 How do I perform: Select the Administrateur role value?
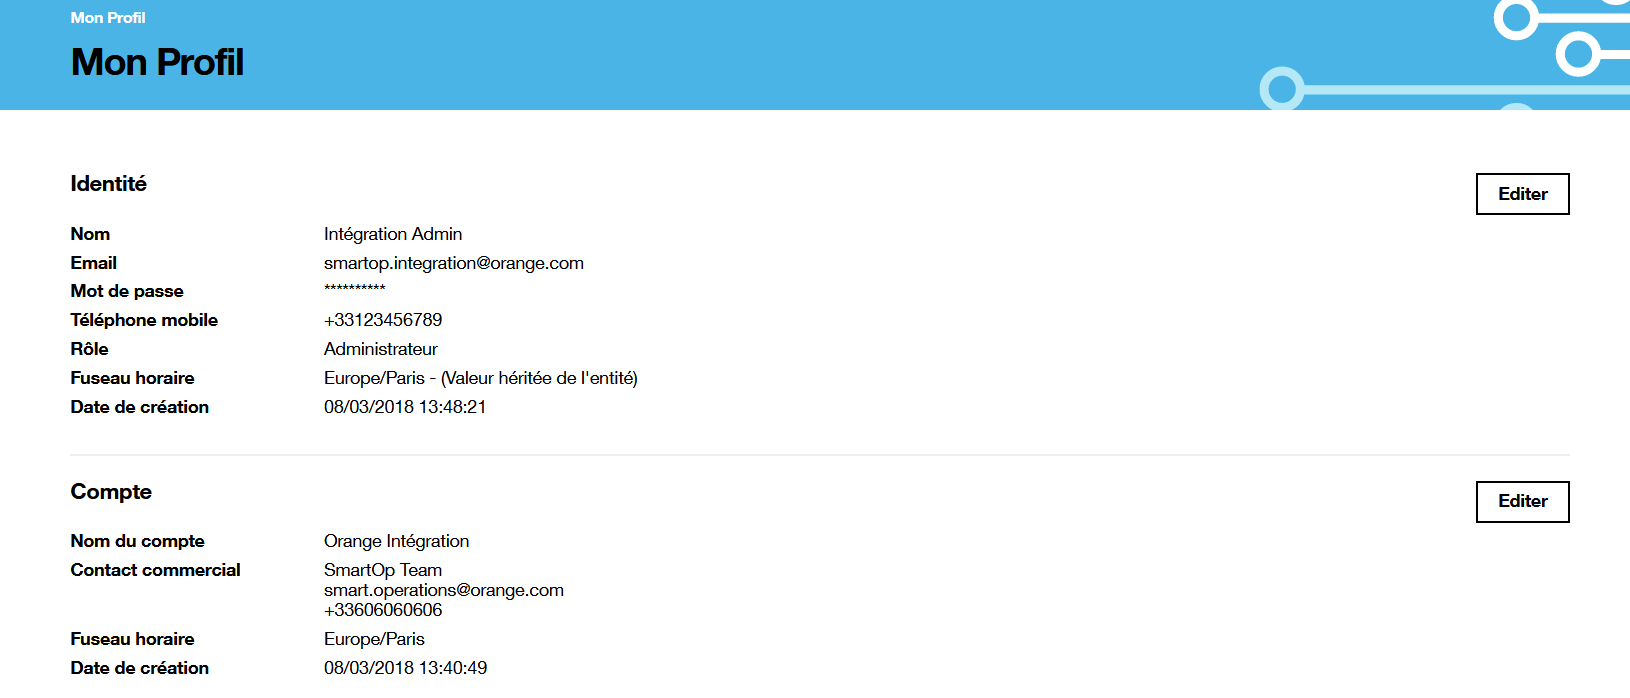380,349
